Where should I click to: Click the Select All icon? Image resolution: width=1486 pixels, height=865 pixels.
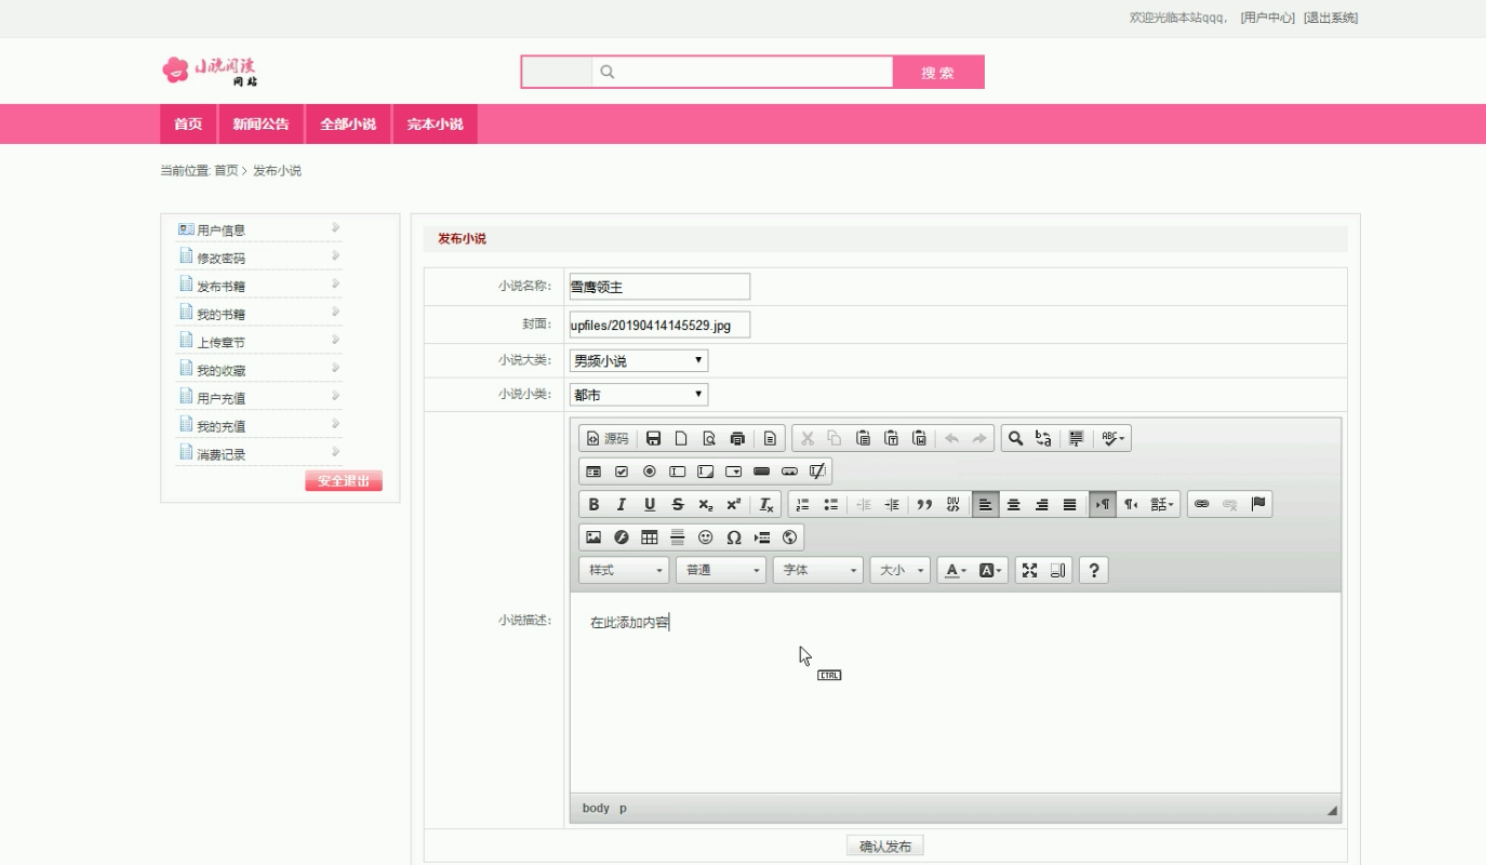click(x=1076, y=438)
